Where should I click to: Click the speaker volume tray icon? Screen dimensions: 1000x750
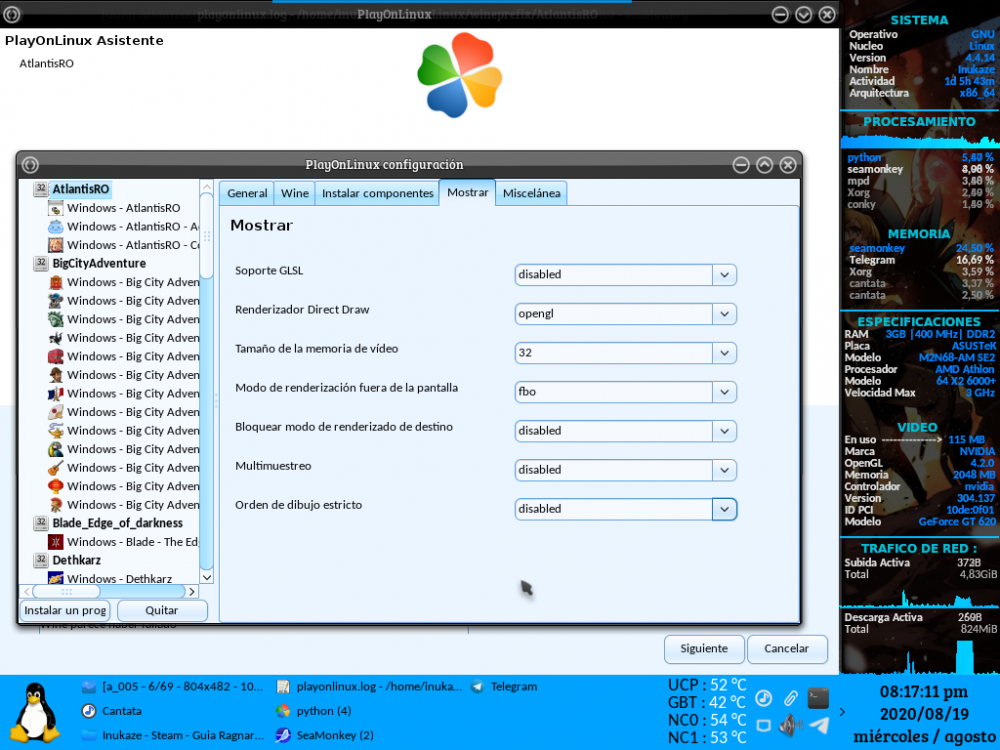(x=790, y=725)
